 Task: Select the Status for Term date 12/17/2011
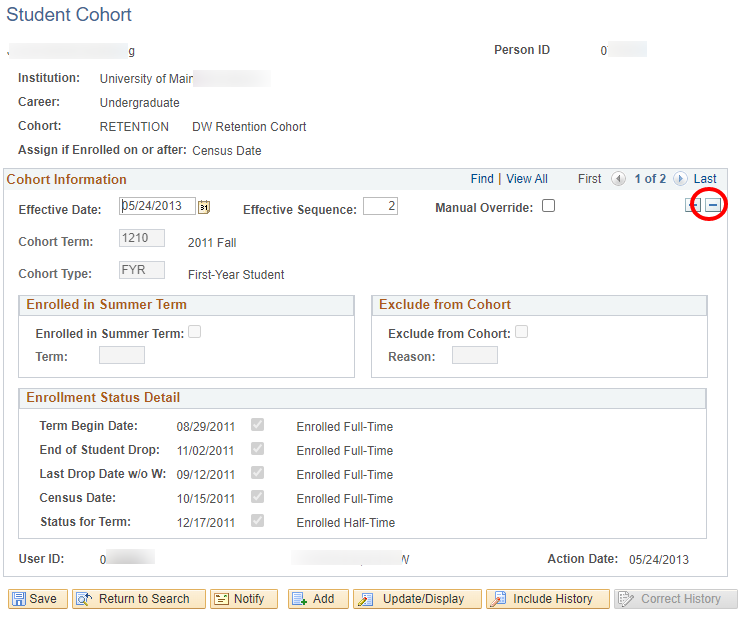(206, 523)
